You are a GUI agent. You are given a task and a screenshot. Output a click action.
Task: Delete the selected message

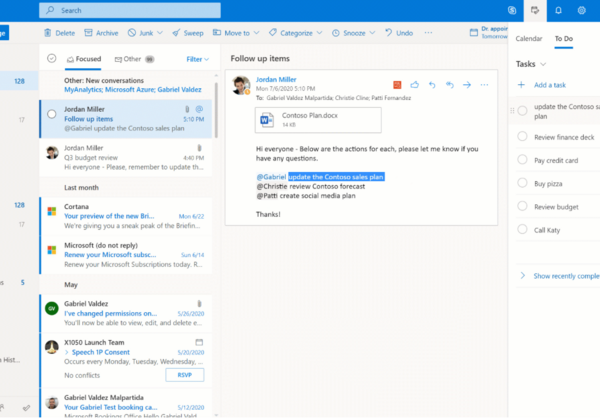coord(59,33)
